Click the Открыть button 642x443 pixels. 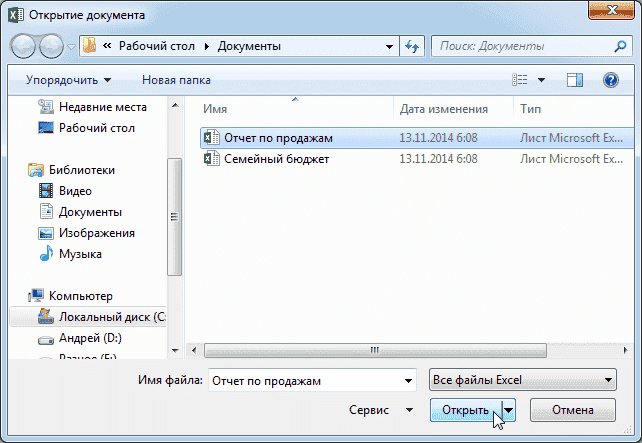click(466, 410)
